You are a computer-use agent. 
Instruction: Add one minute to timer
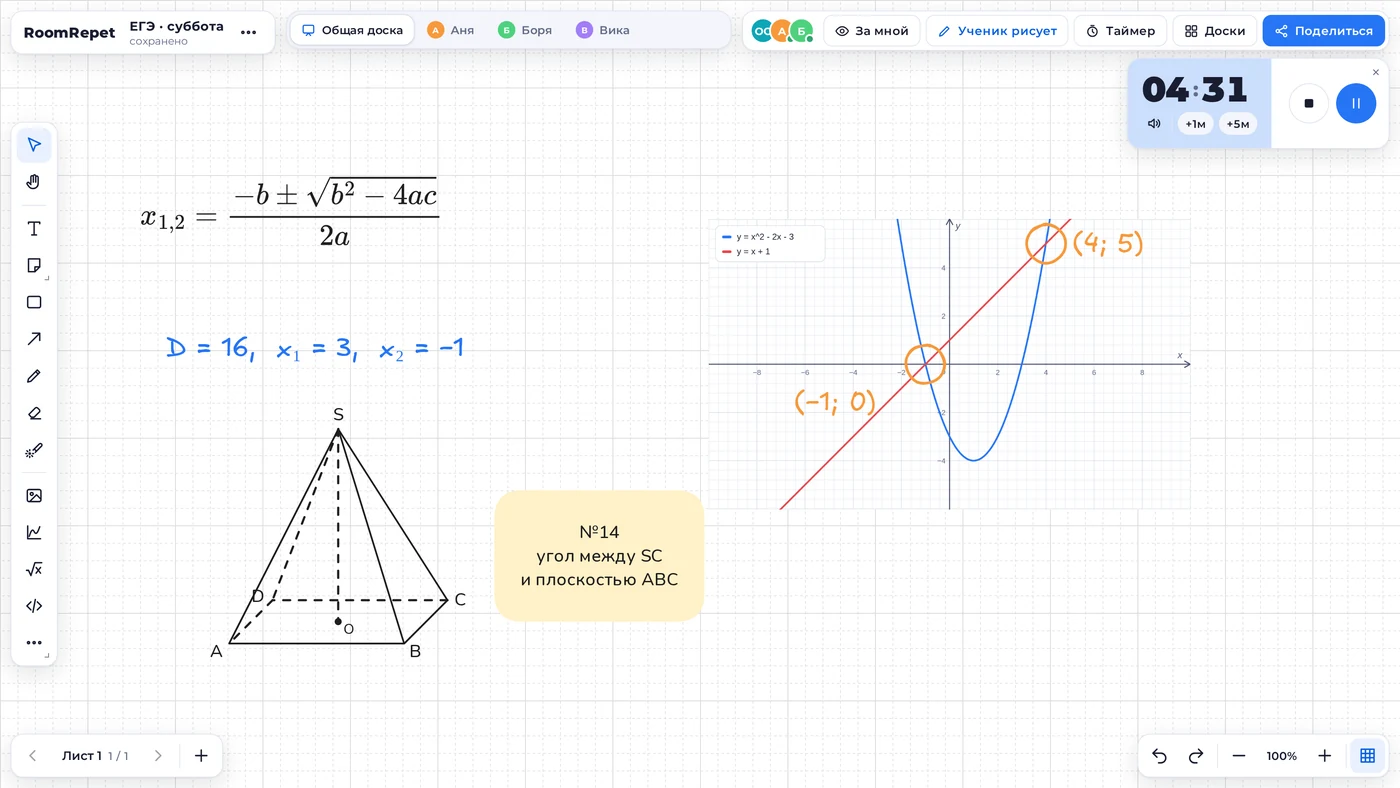click(x=1196, y=124)
